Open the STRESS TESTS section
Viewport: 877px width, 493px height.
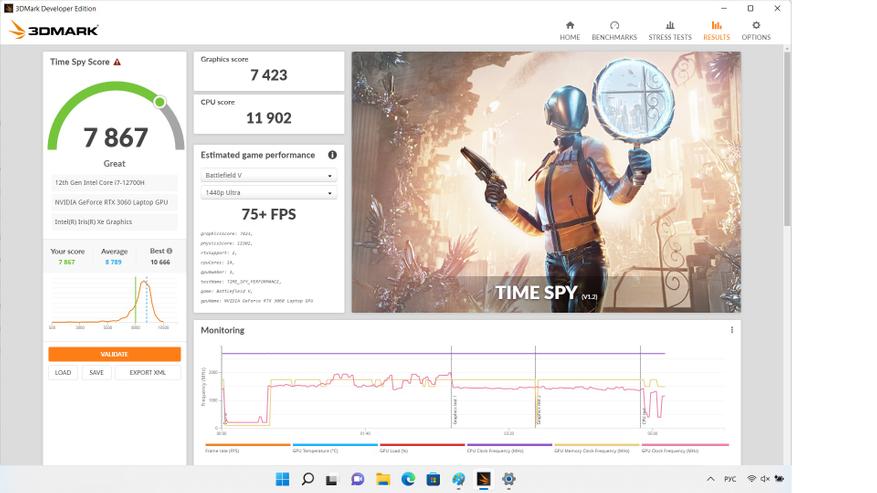pyautogui.click(x=669, y=31)
